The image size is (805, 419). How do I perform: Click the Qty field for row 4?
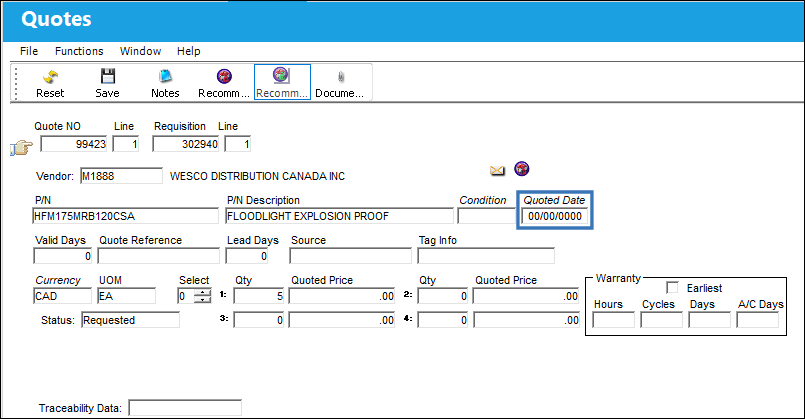click(443, 320)
